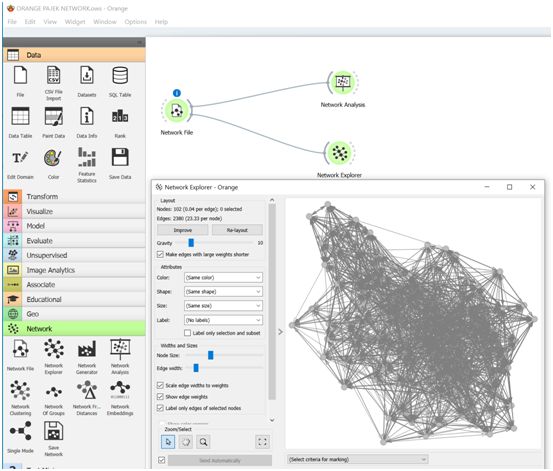
Task: Uncheck Show edge weights
Action: 160,397
